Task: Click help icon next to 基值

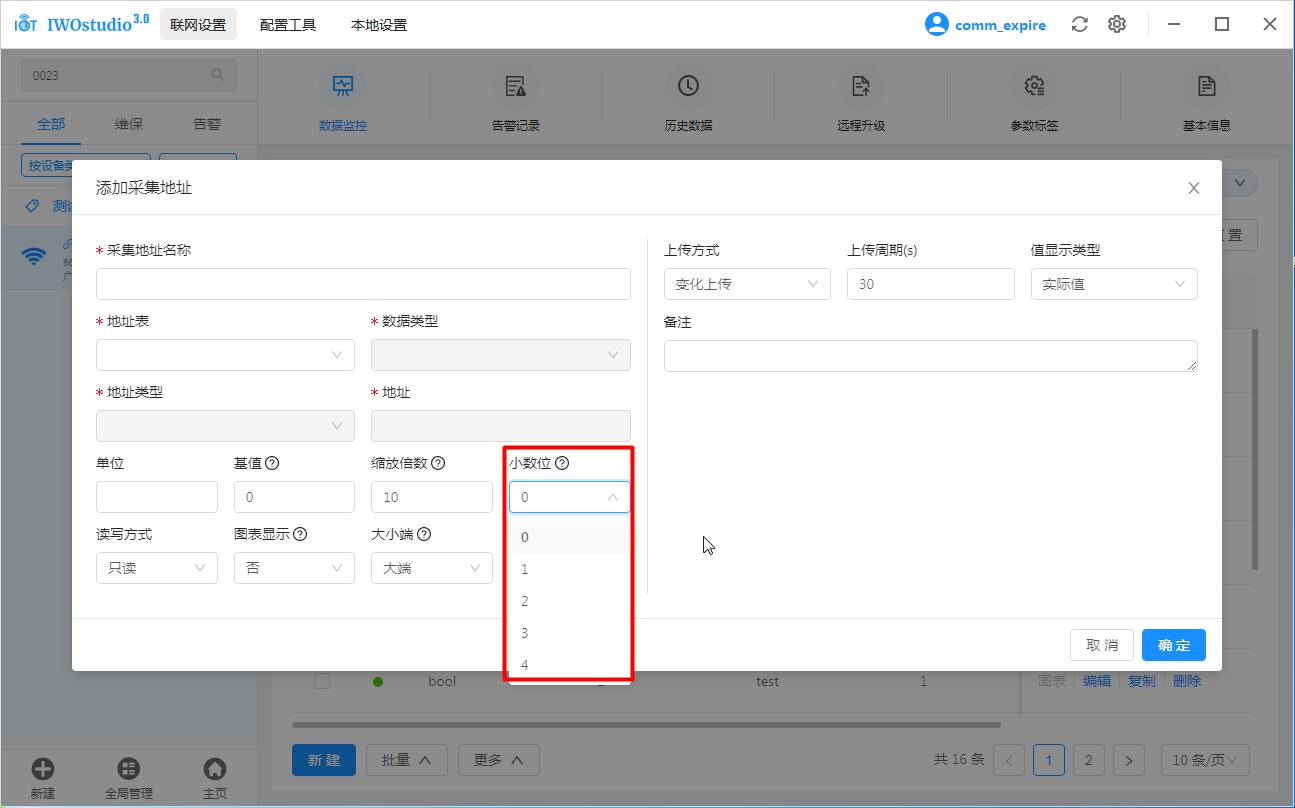Action: 272,463
